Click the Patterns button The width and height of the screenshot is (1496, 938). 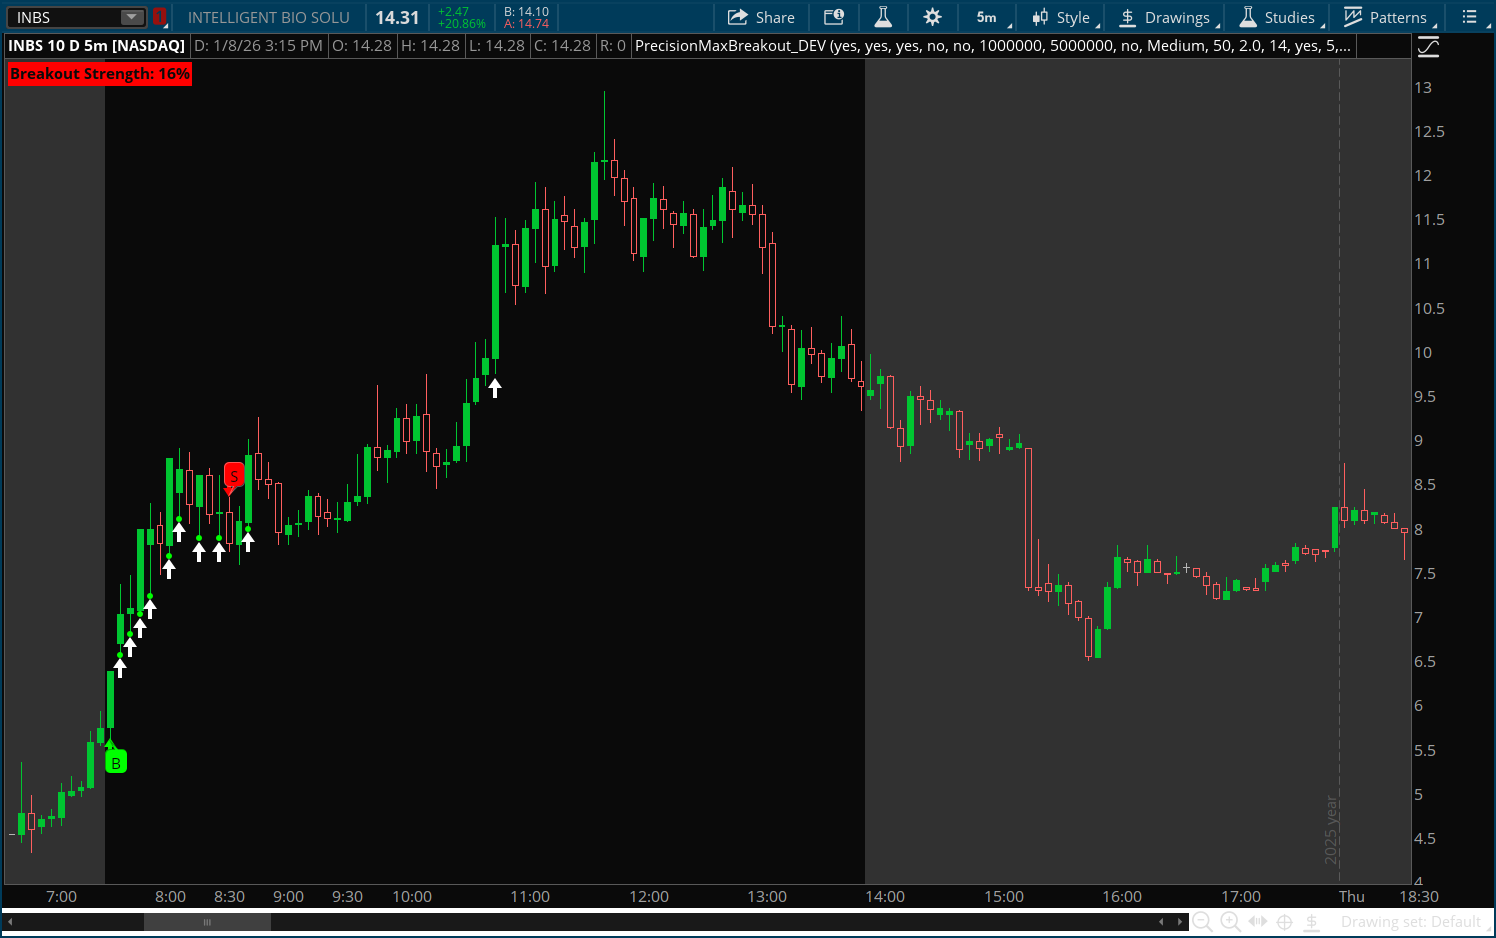(x=1386, y=17)
